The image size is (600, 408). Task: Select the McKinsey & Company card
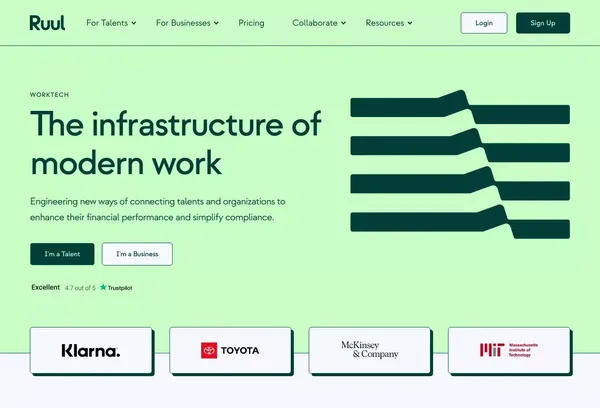[370, 351]
